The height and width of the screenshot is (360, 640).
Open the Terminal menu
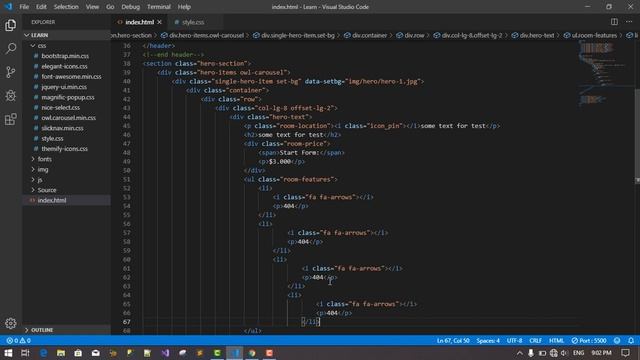159,7
